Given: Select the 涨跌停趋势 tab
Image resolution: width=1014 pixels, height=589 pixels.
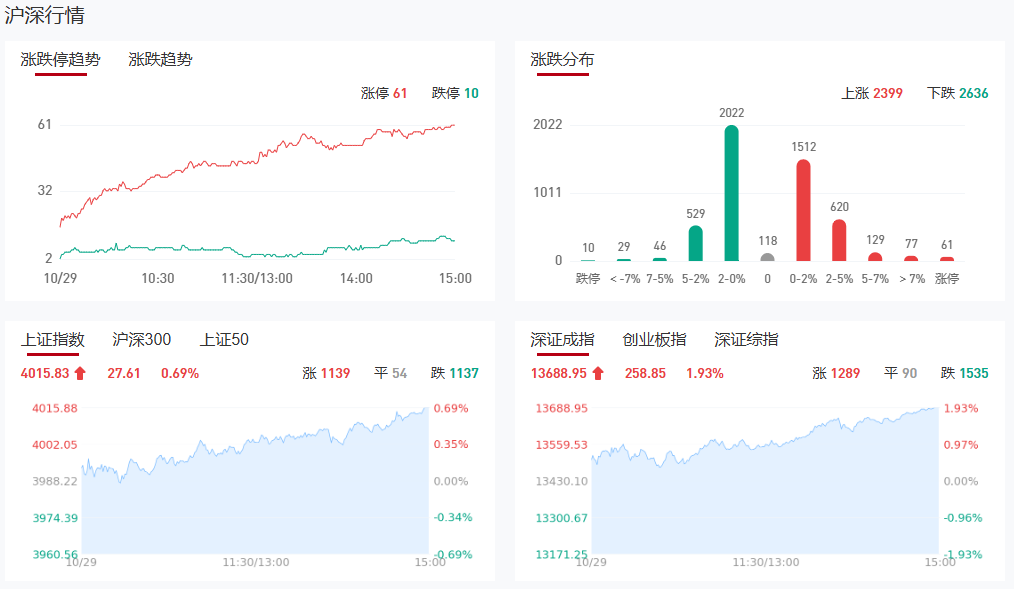Looking at the screenshot, I should coord(61,60).
